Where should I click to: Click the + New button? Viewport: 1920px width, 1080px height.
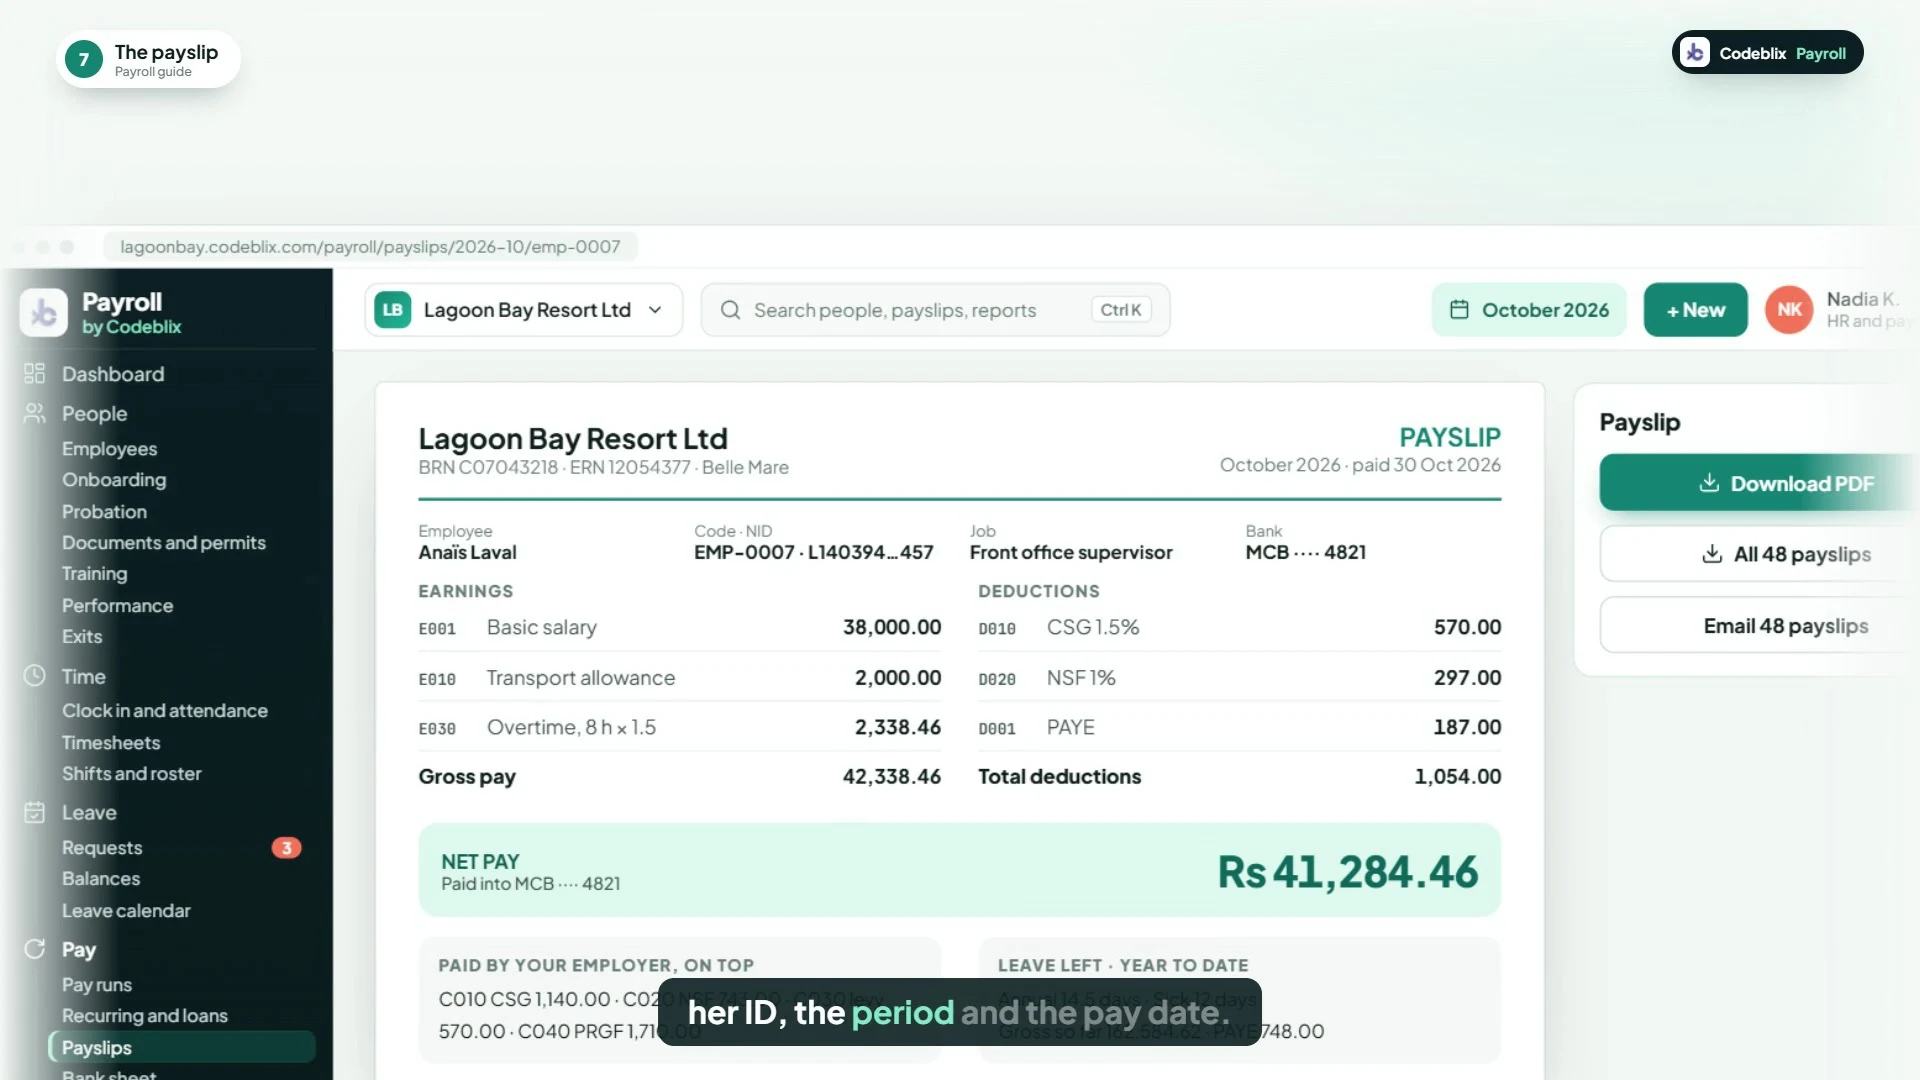point(1695,310)
